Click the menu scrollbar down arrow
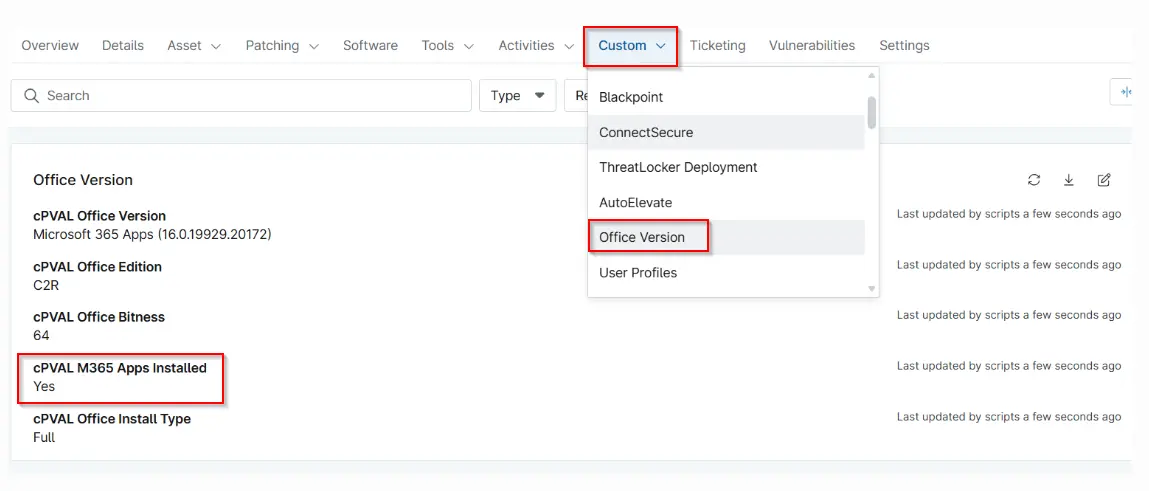1149x491 pixels. click(x=871, y=289)
